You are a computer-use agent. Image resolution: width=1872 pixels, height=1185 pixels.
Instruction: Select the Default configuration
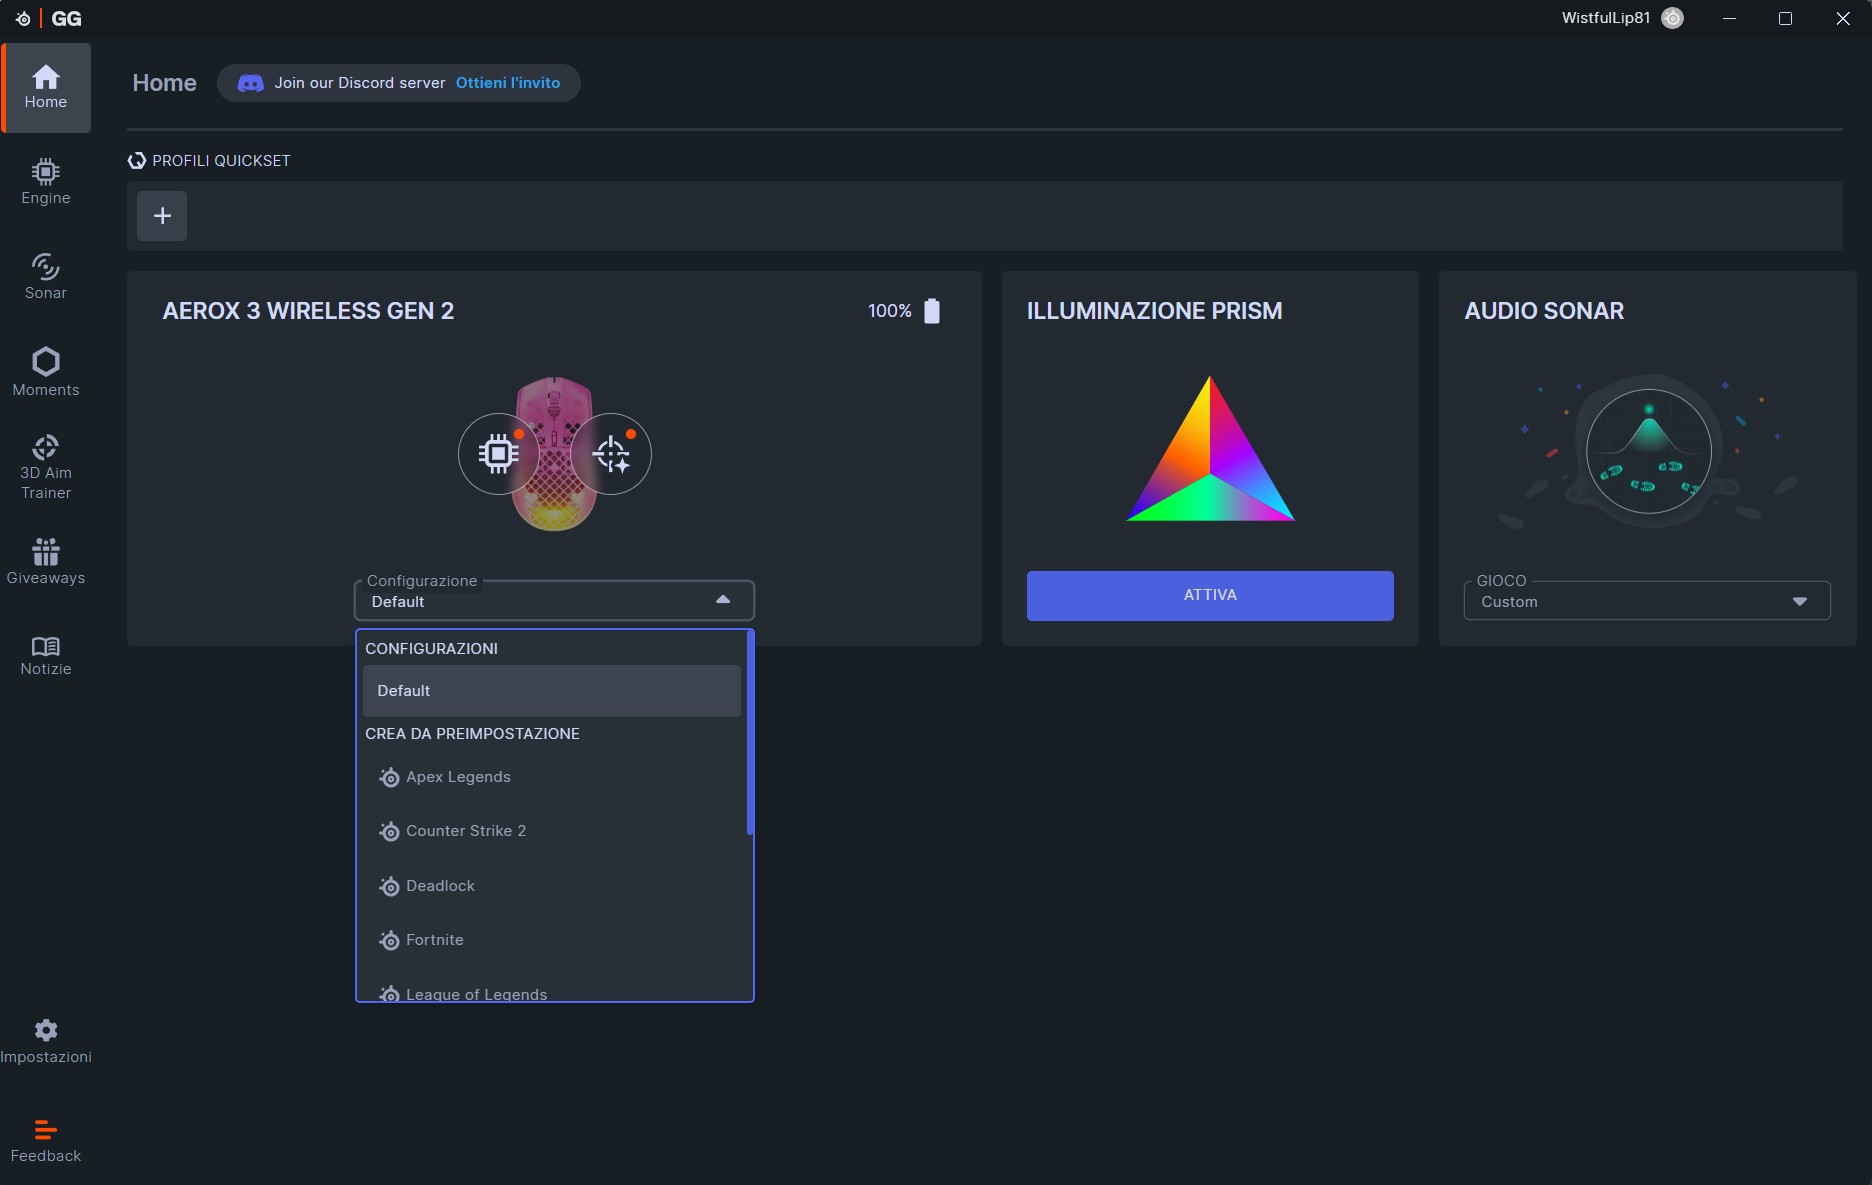(551, 691)
